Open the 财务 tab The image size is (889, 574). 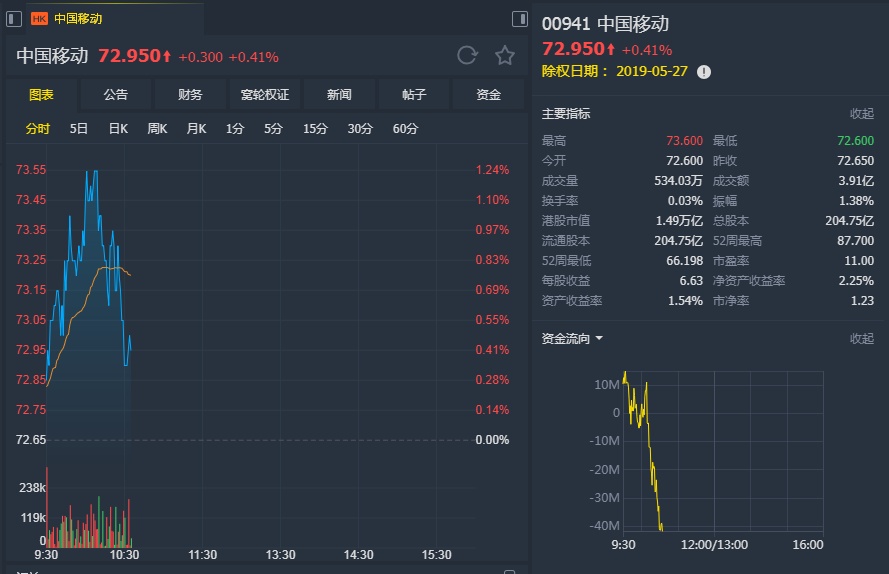(190, 95)
